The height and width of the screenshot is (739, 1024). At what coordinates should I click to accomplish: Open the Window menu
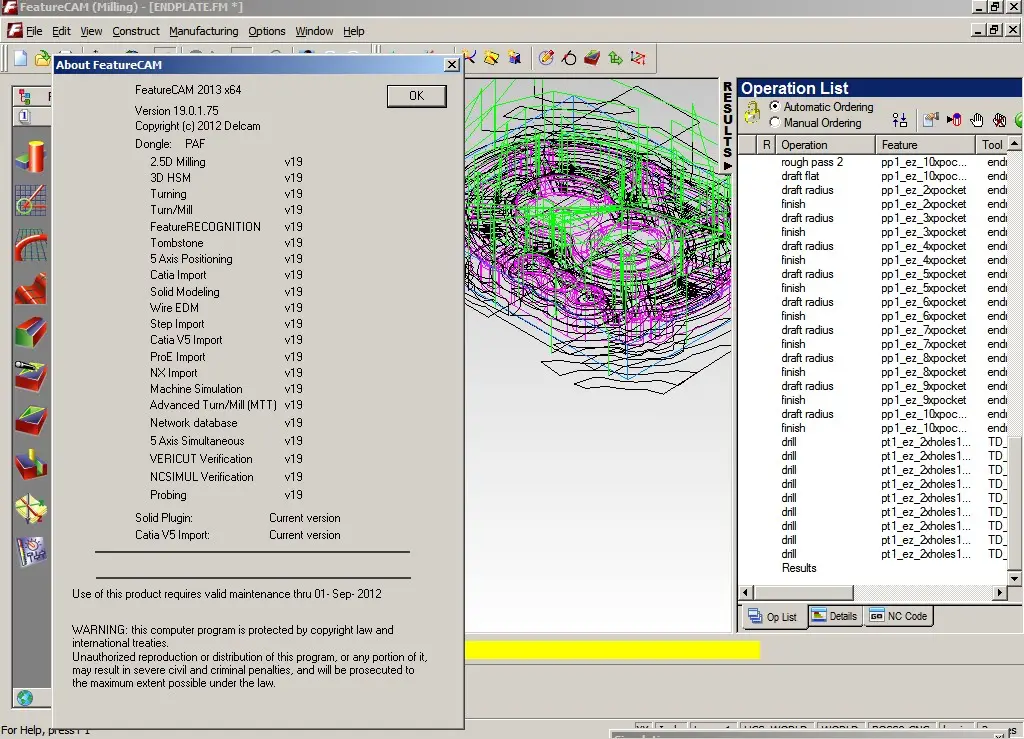tap(314, 31)
